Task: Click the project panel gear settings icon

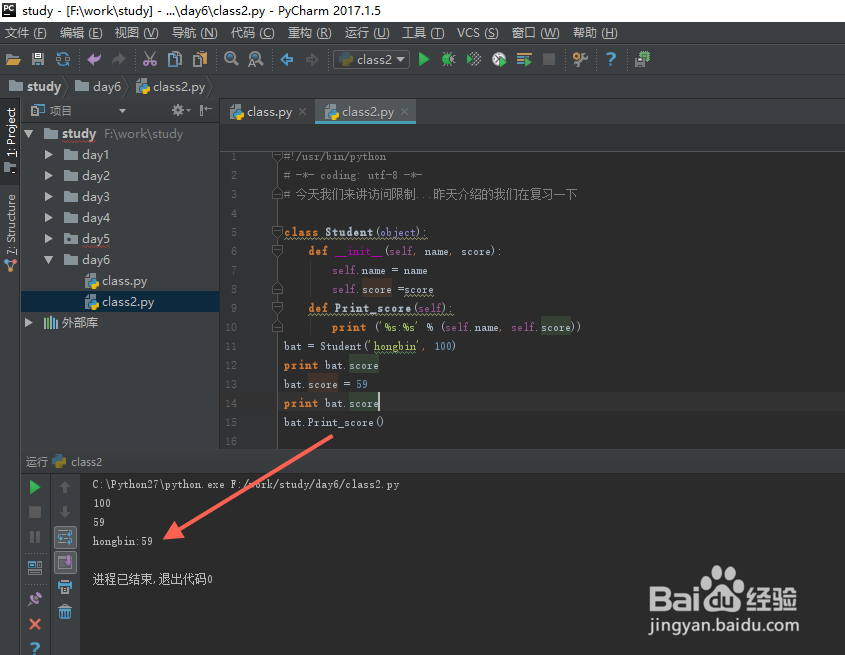Action: click(181, 111)
